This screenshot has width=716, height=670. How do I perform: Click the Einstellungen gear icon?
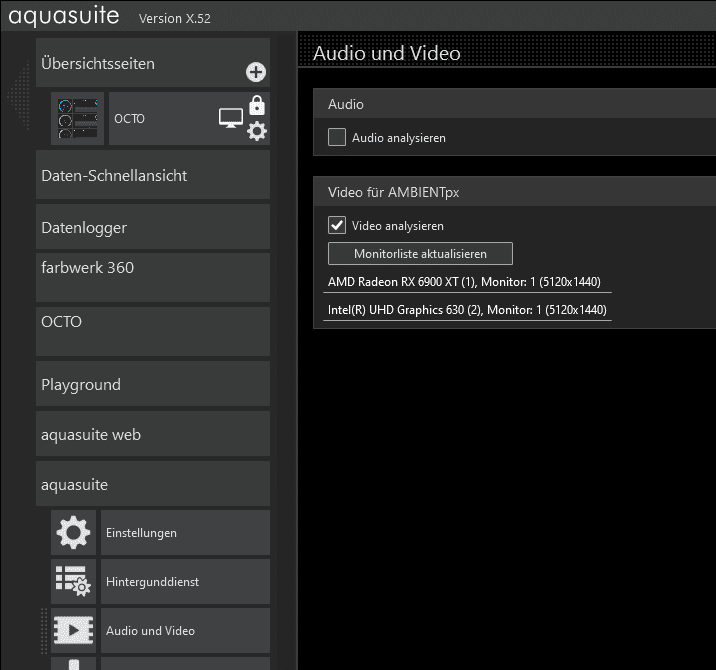tap(74, 533)
